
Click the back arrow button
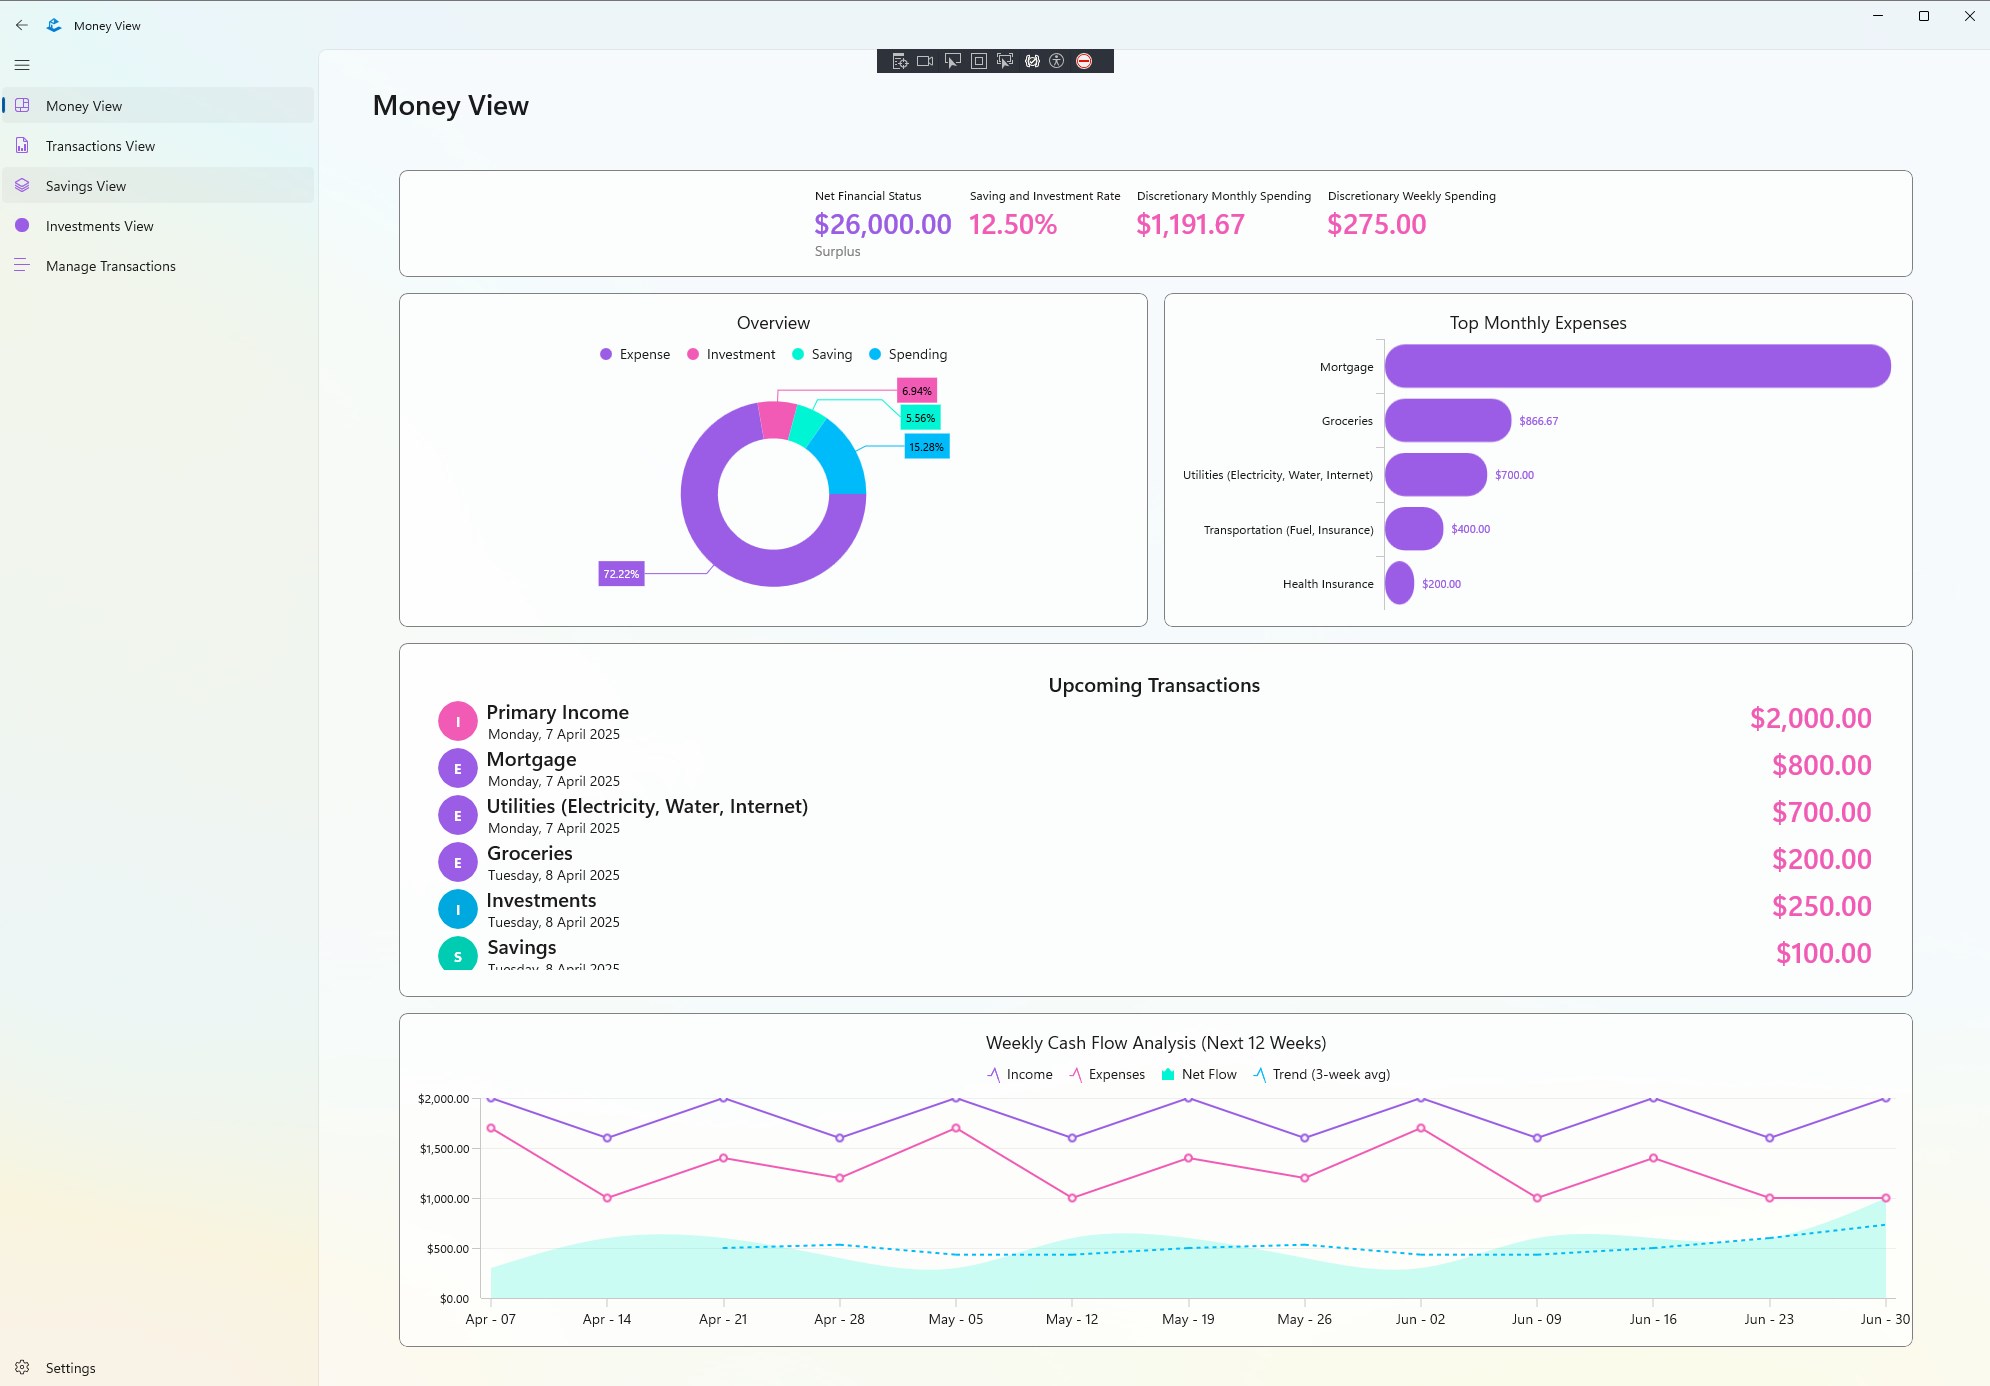(x=22, y=25)
